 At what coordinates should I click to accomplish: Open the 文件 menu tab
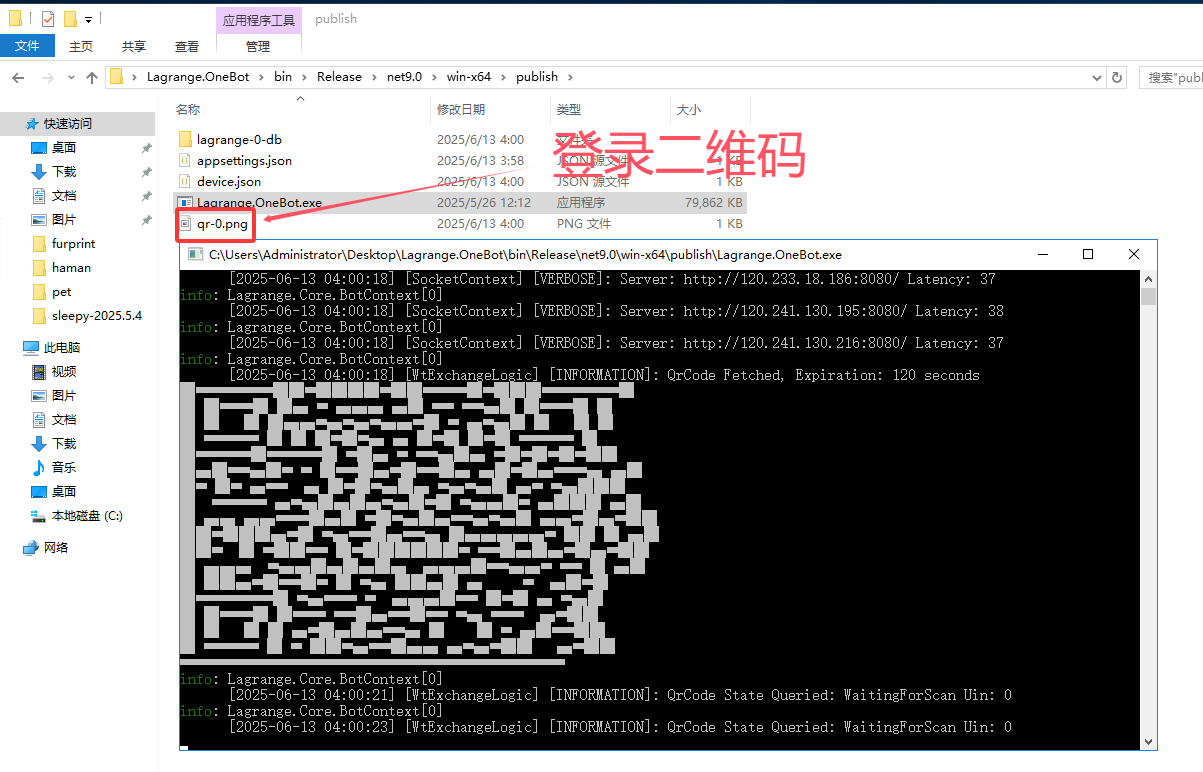pyautogui.click(x=27, y=46)
